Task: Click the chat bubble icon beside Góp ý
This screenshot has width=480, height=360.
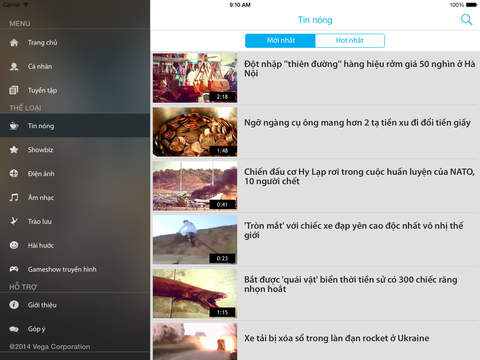Action: [14, 329]
